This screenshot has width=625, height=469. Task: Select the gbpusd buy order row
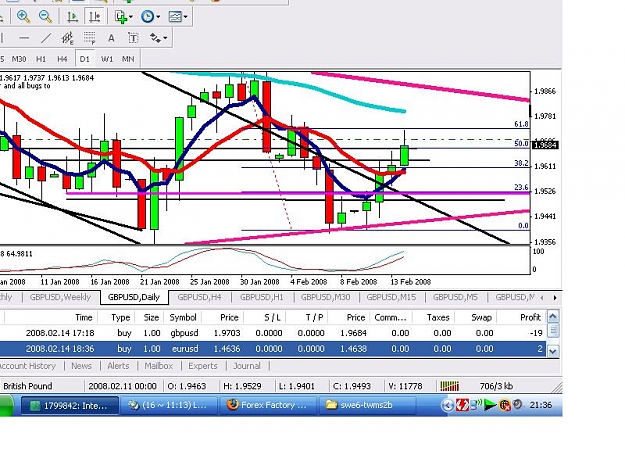273,333
